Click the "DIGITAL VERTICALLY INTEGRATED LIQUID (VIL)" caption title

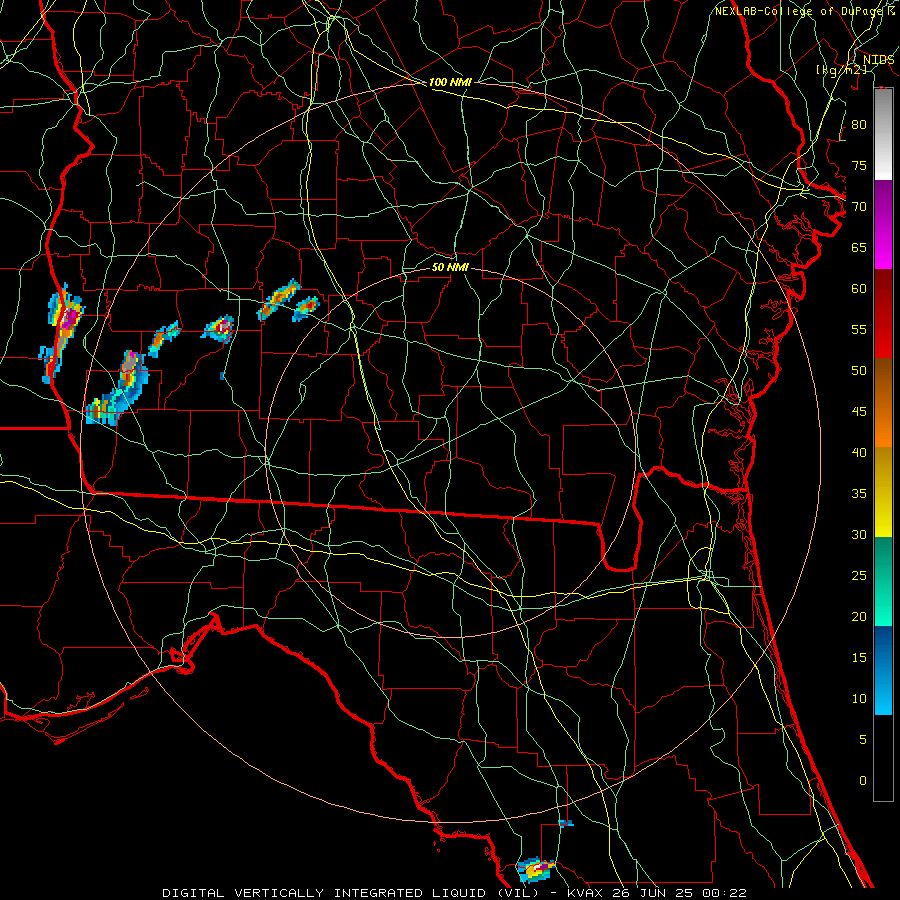click(x=350, y=893)
